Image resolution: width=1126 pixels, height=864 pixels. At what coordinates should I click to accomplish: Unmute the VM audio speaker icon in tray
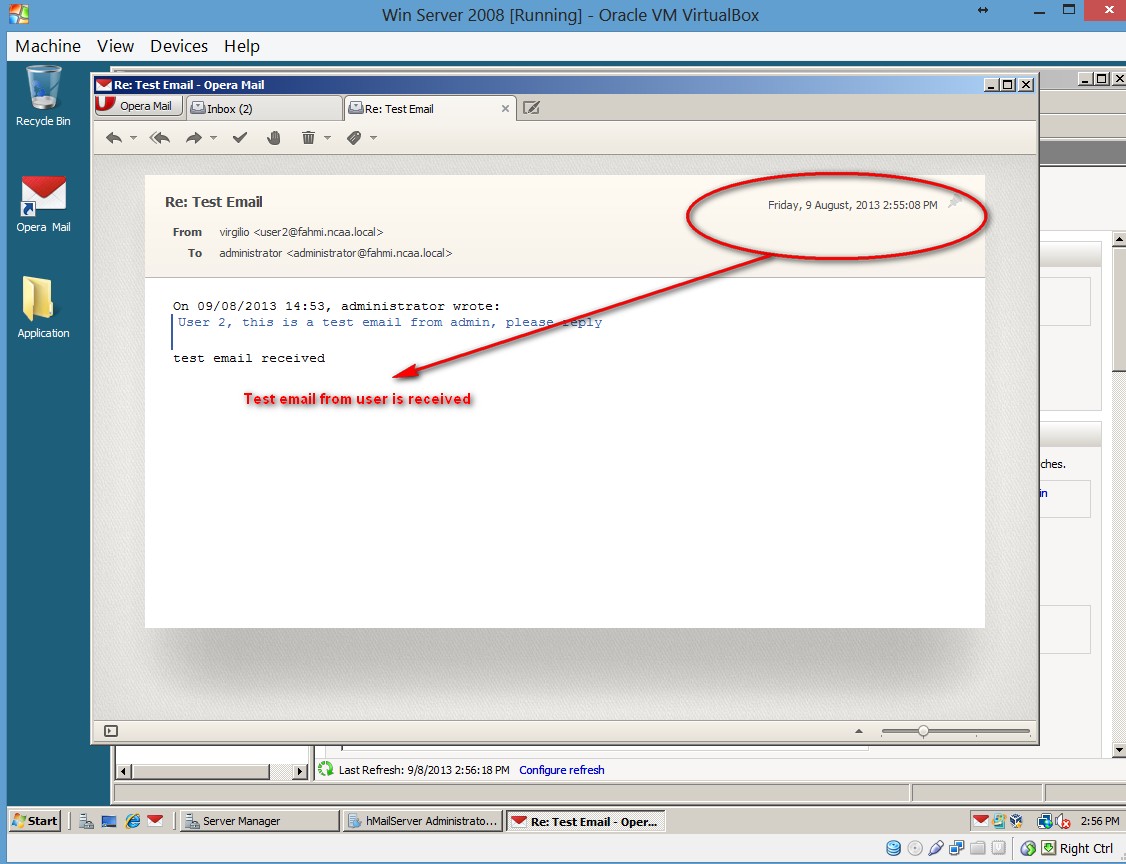click(x=1062, y=820)
